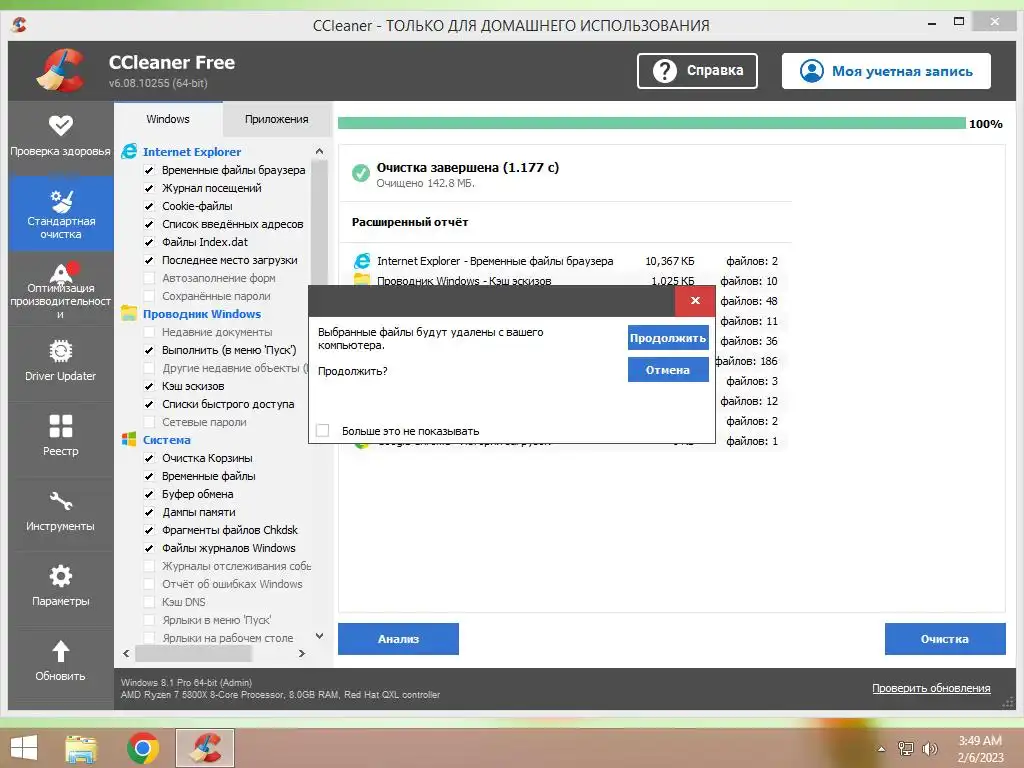1024x768 pixels.
Task: Click down arrow of options list scrollbar
Action: 319,636
